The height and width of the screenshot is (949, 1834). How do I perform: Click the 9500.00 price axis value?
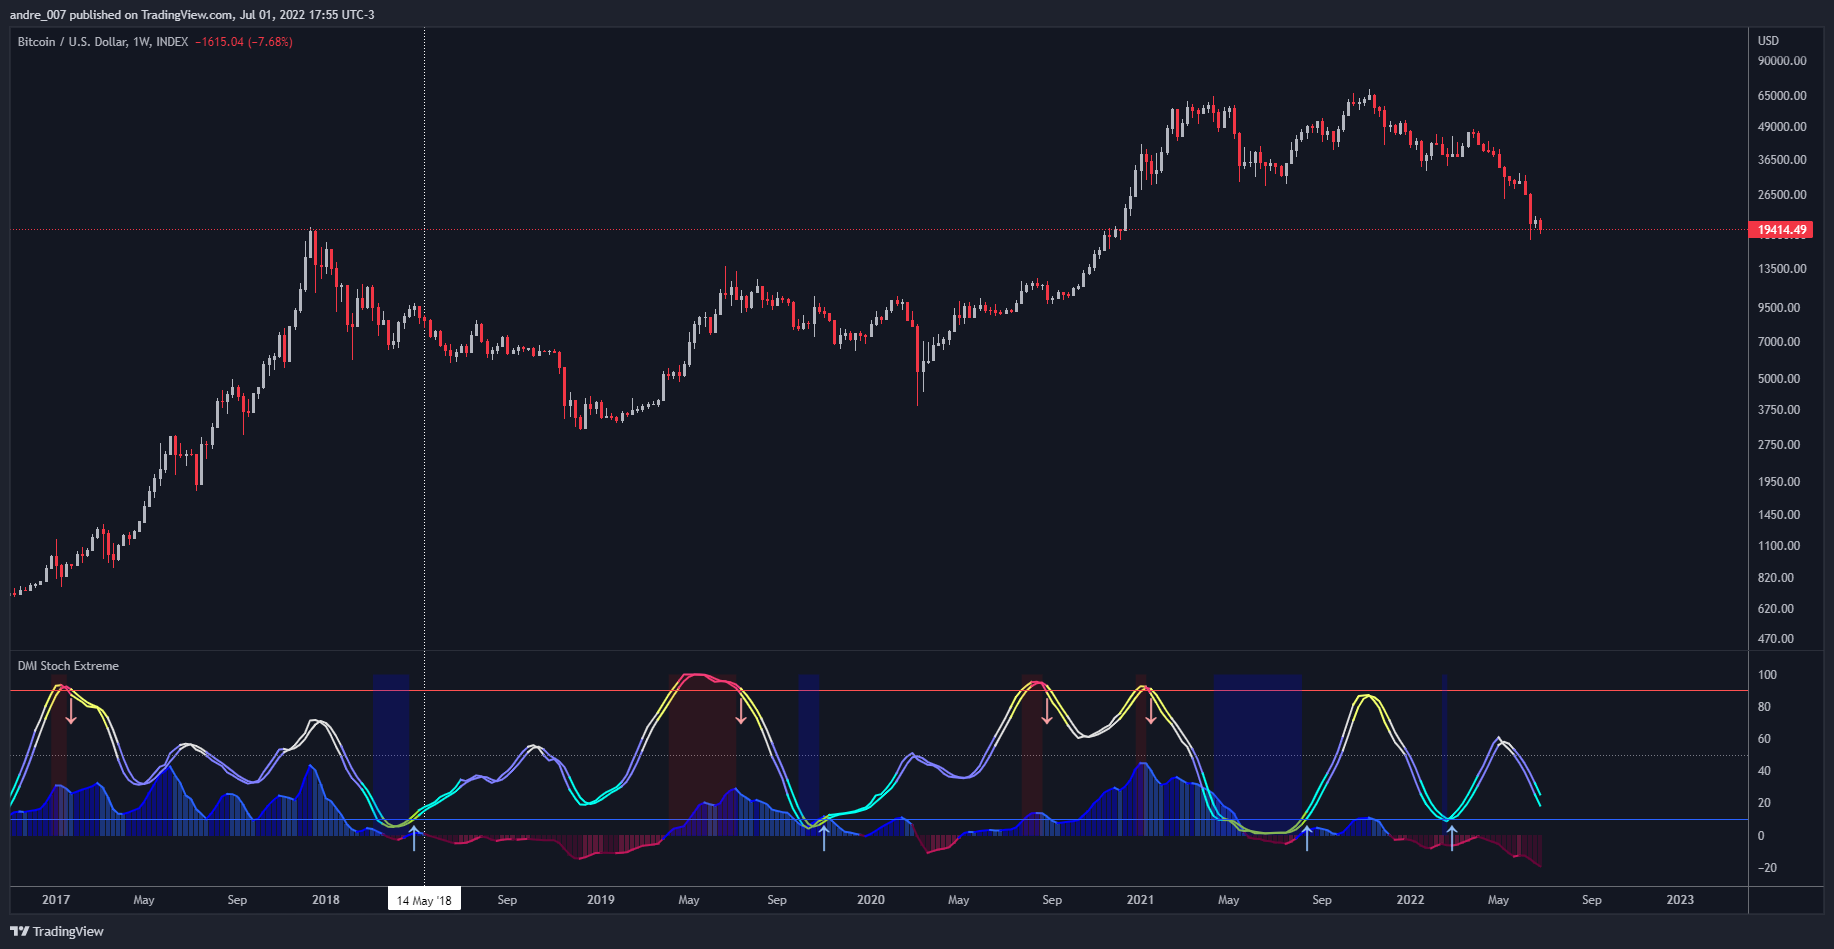1779,308
